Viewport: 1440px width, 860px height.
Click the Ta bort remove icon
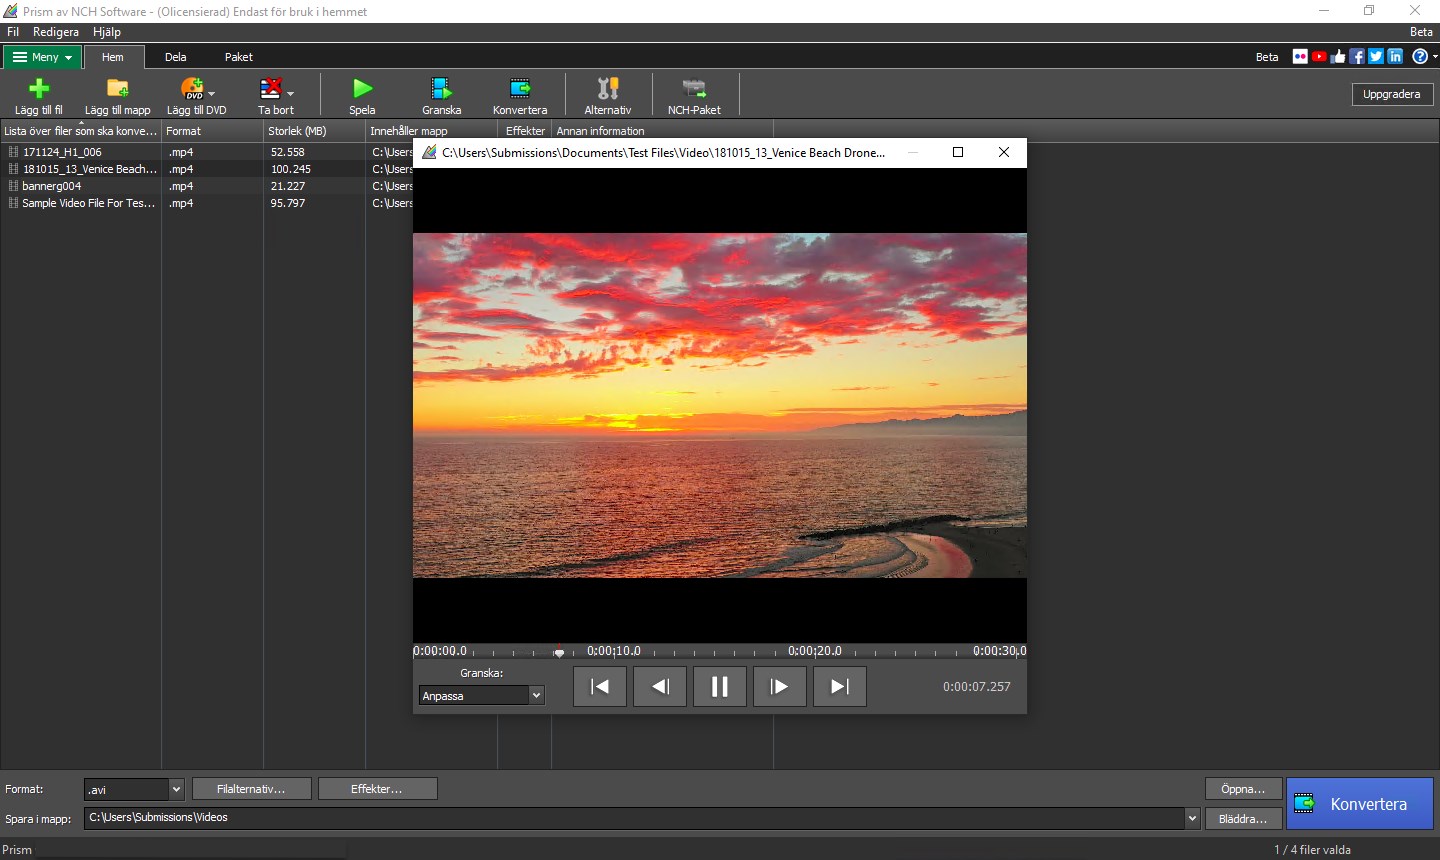click(x=270, y=90)
